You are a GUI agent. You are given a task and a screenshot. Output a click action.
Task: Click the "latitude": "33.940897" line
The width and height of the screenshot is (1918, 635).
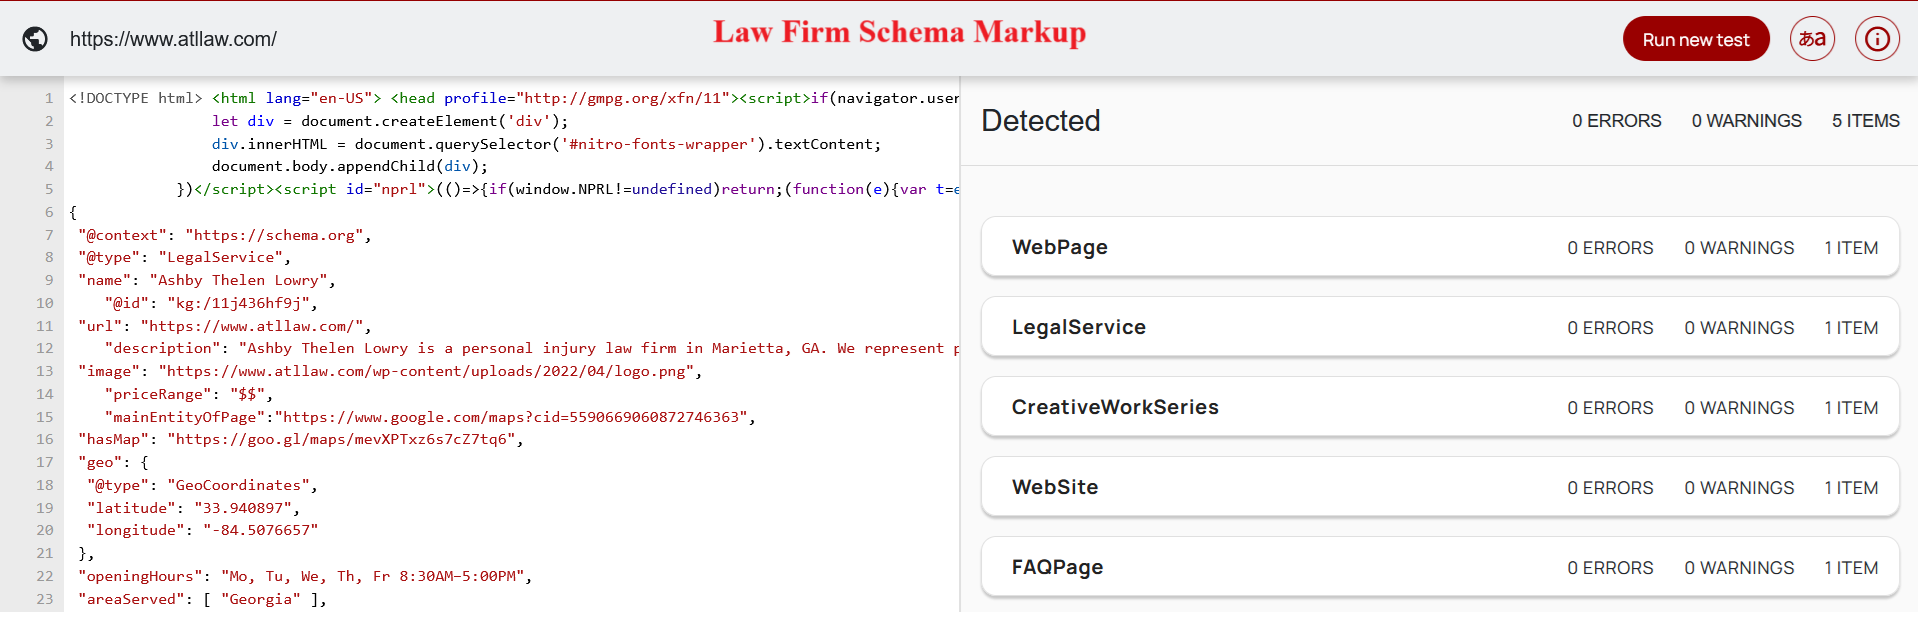tap(193, 508)
